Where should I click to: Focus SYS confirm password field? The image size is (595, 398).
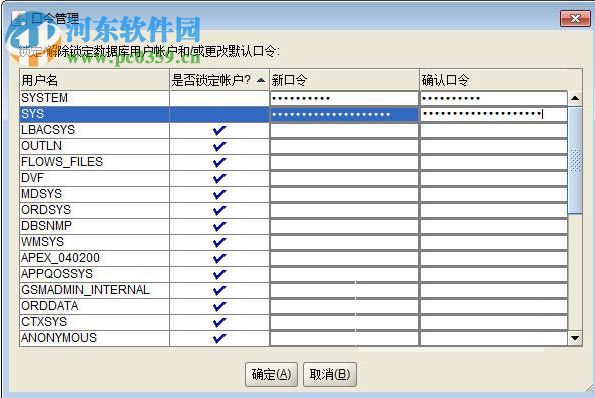(x=494, y=115)
